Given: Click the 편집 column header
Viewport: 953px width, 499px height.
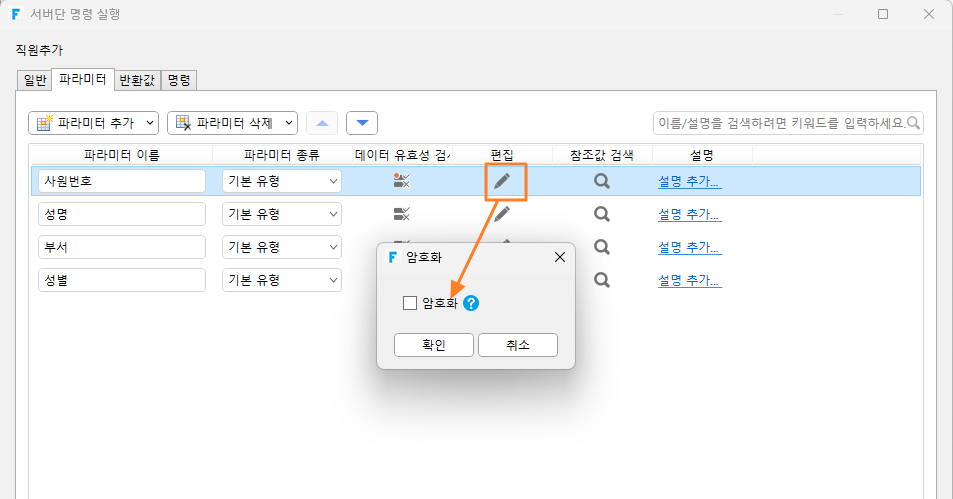Looking at the screenshot, I should pyautogui.click(x=502, y=155).
